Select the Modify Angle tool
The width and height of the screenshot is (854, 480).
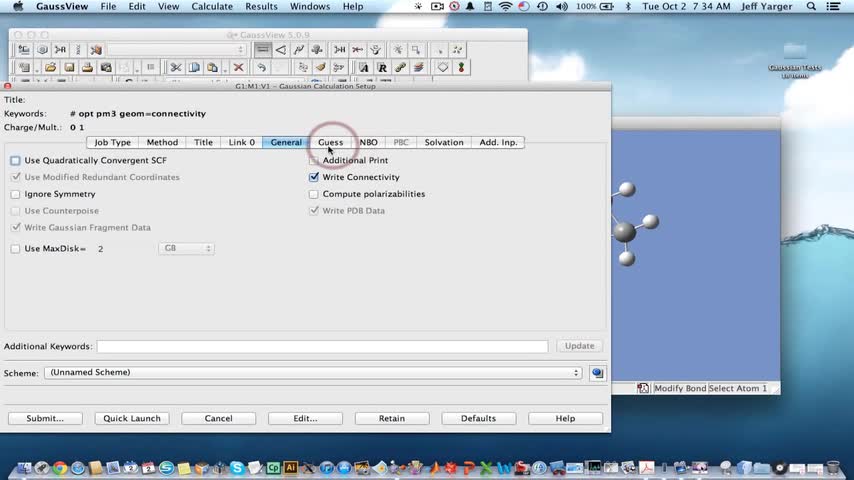pos(280,50)
